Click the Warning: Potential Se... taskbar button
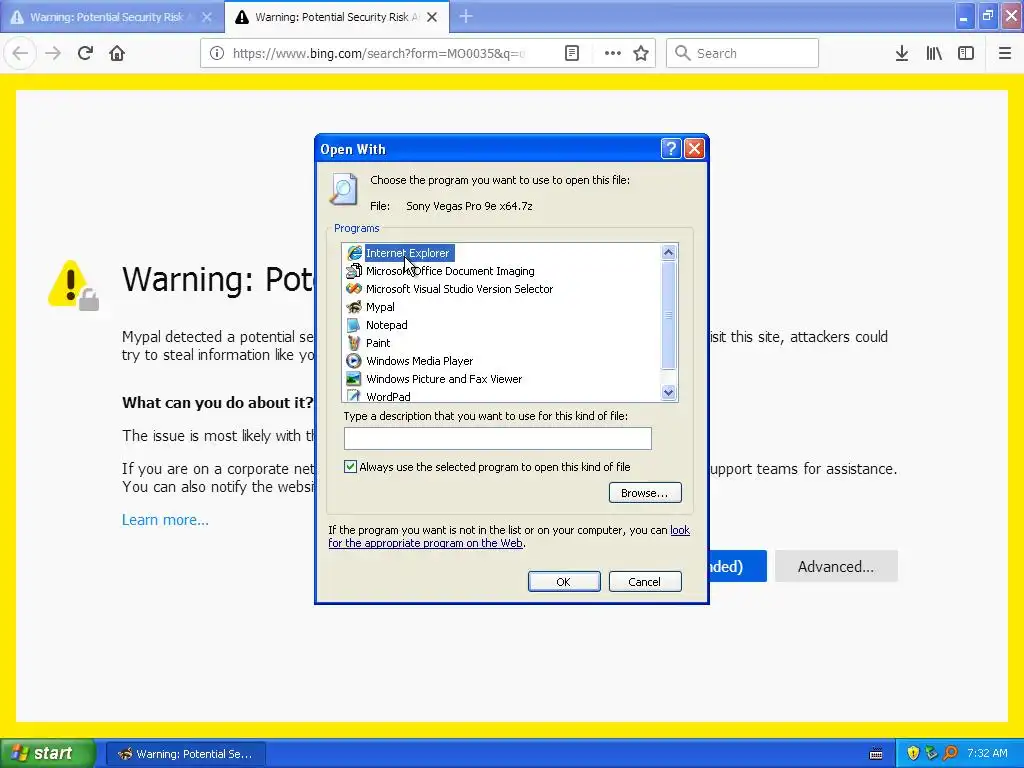1024x768 pixels. coord(185,754)
